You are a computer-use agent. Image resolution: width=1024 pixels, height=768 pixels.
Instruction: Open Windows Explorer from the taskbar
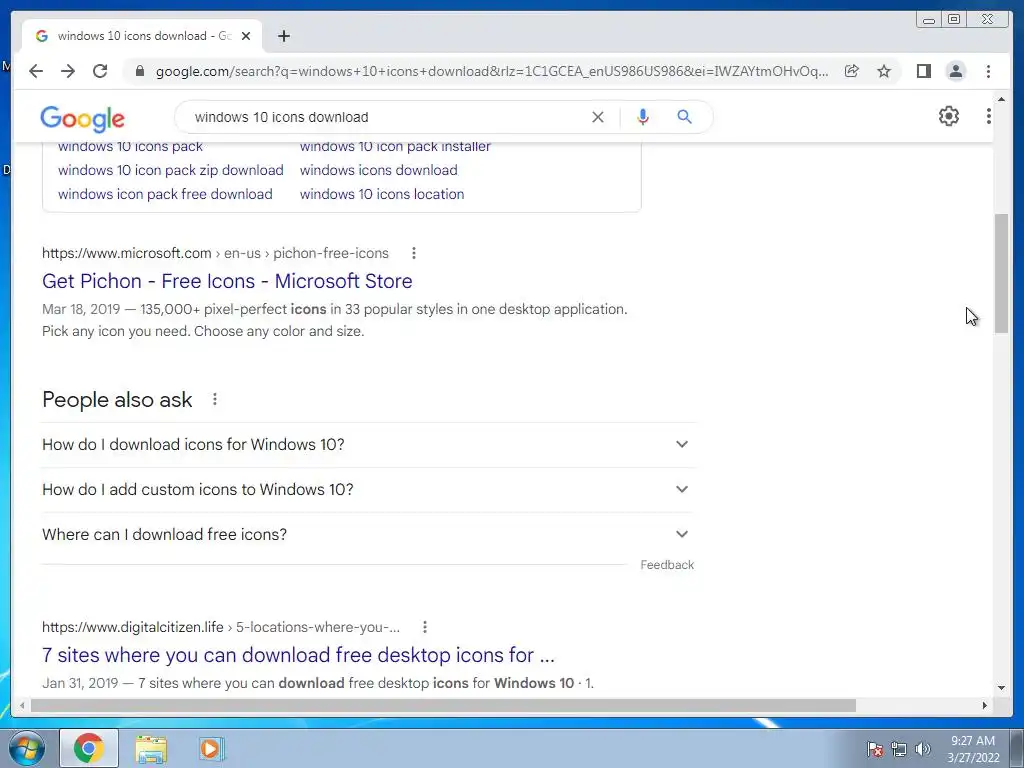point(151,749)
